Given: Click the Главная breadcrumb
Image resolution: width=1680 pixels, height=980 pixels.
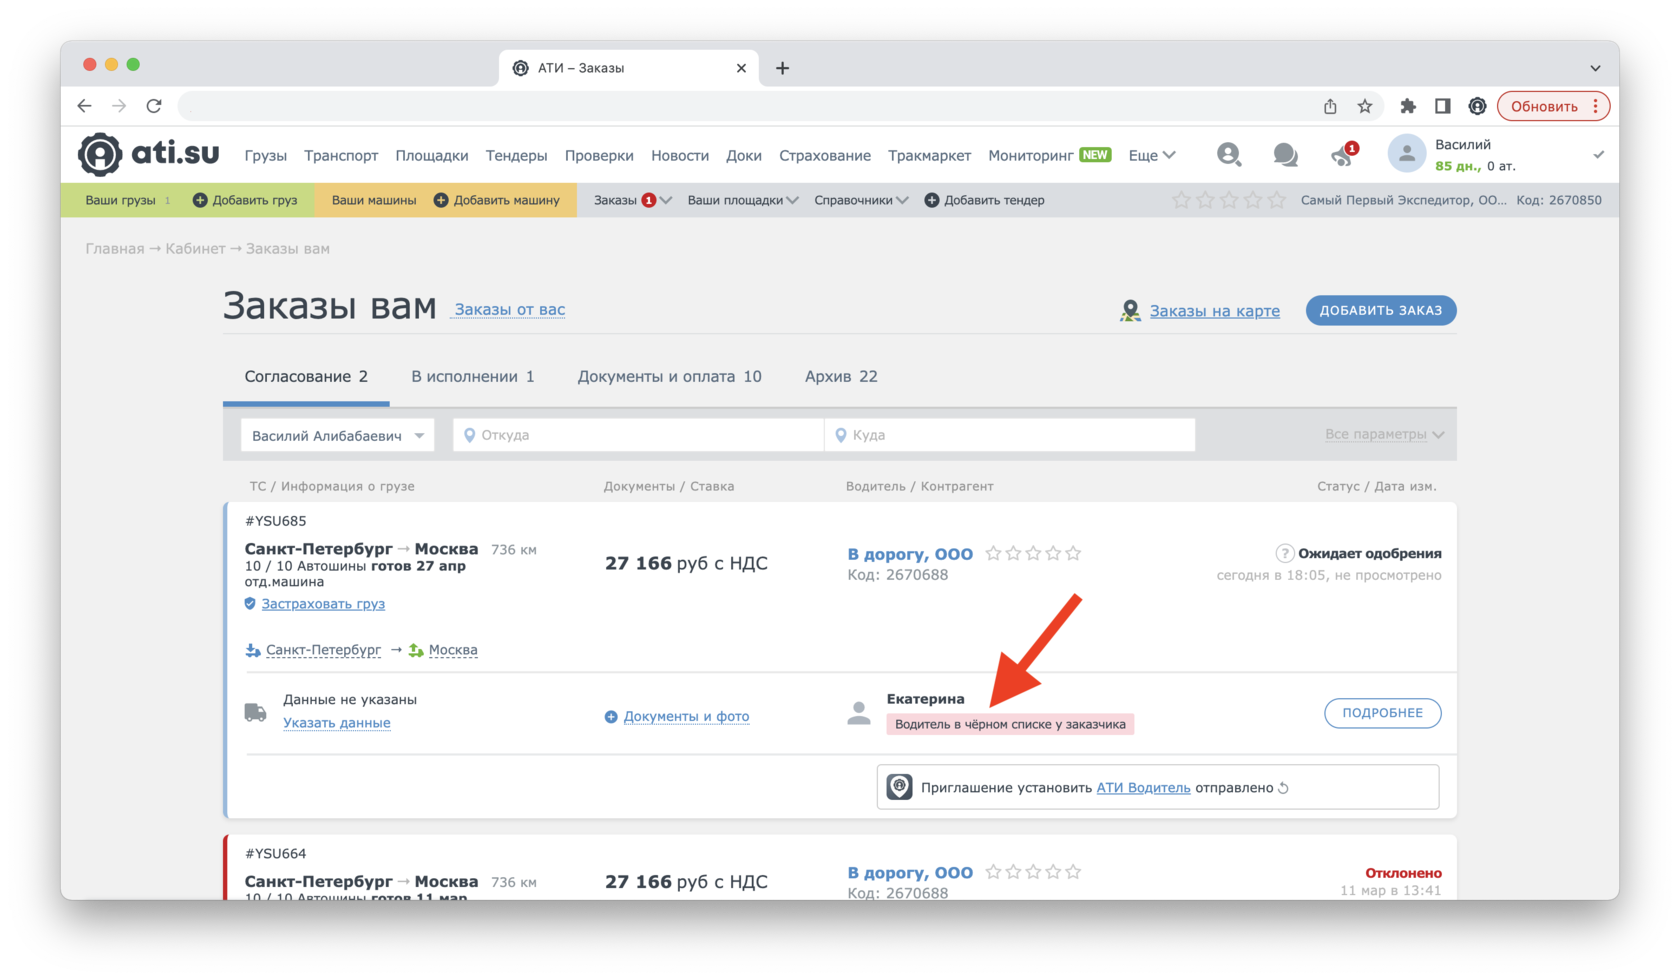Looking at the screenshot, I should tap(115, 249).
